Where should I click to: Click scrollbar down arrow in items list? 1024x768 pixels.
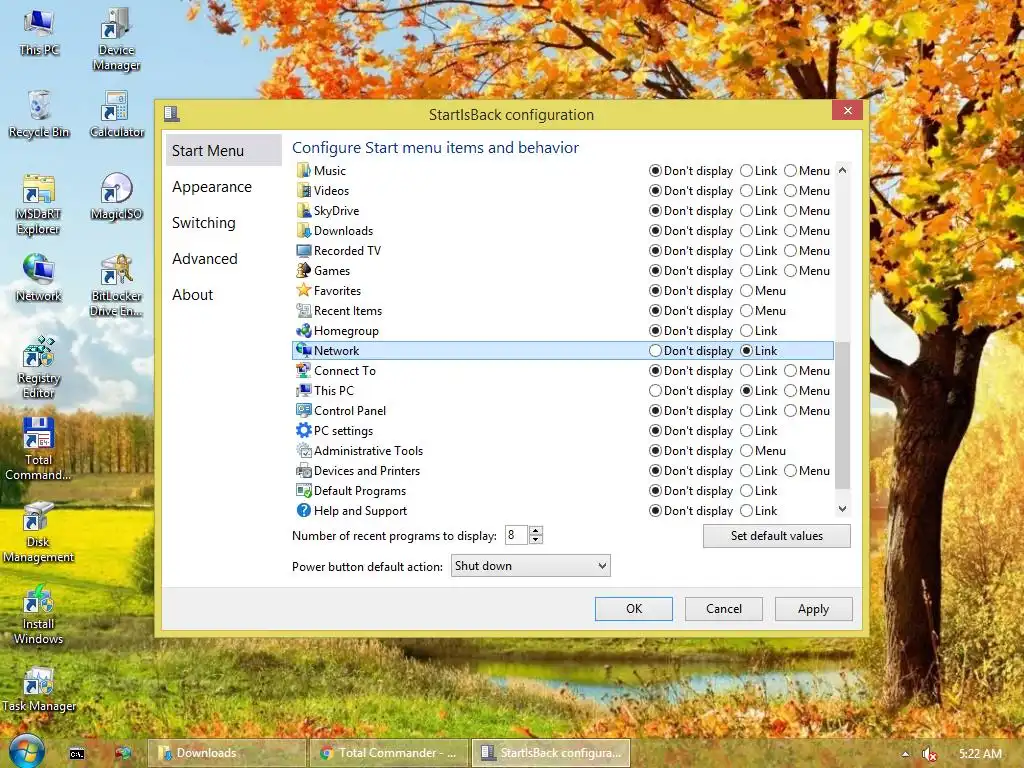click(842, 509)
